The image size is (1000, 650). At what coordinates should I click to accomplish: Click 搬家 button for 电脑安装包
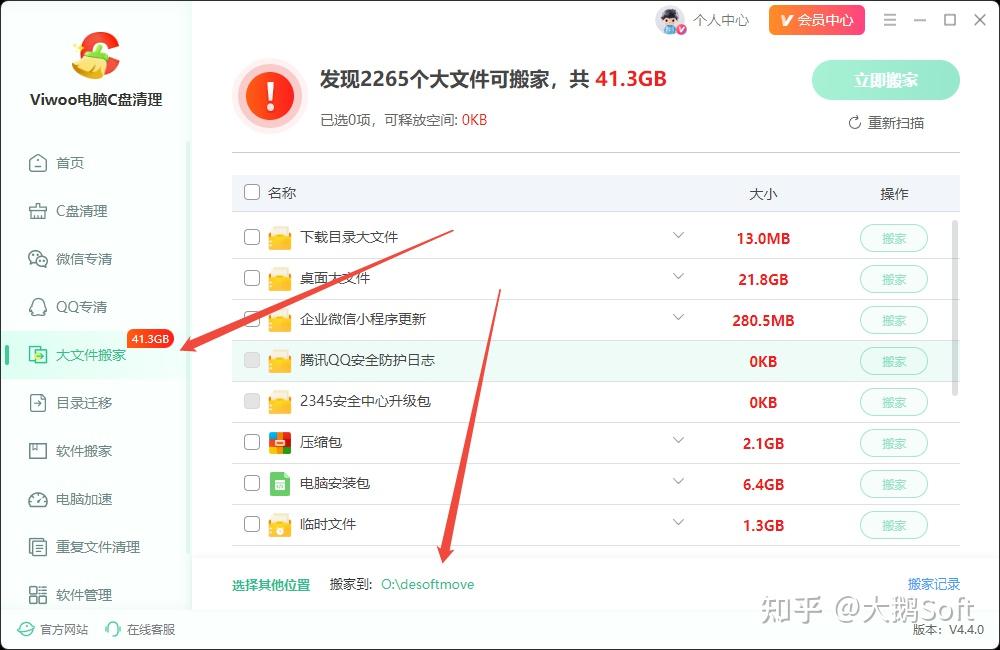pos(893,484)
